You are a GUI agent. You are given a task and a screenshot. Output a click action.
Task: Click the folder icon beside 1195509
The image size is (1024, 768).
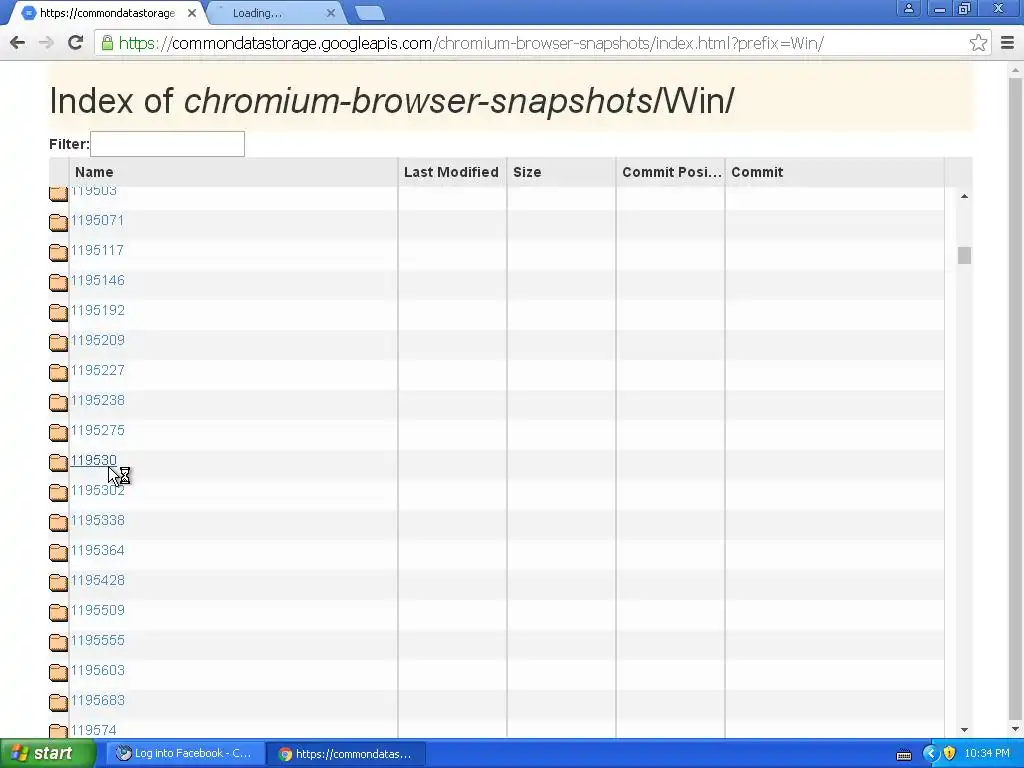[58, 613]
